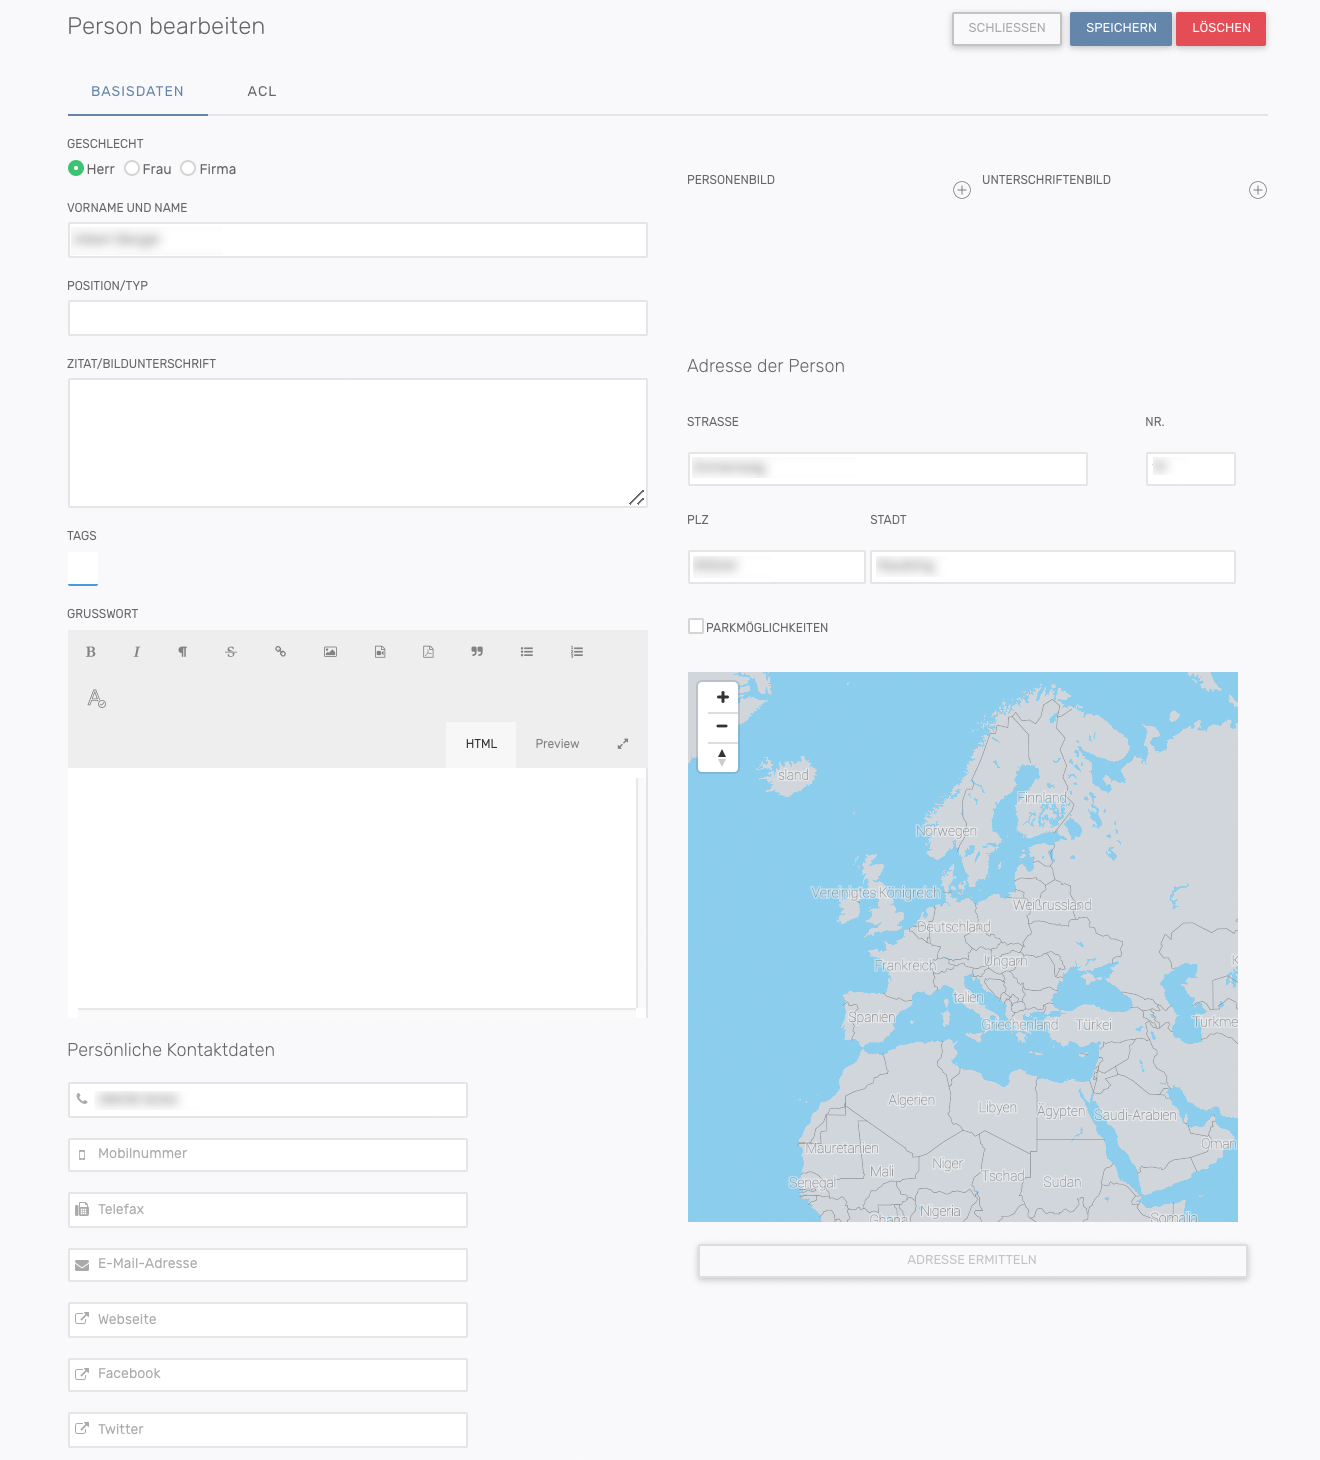Insert an image using the picture icon
Image resolution: width=1320 pixels, height=1460 pixels.
(330, 652)
